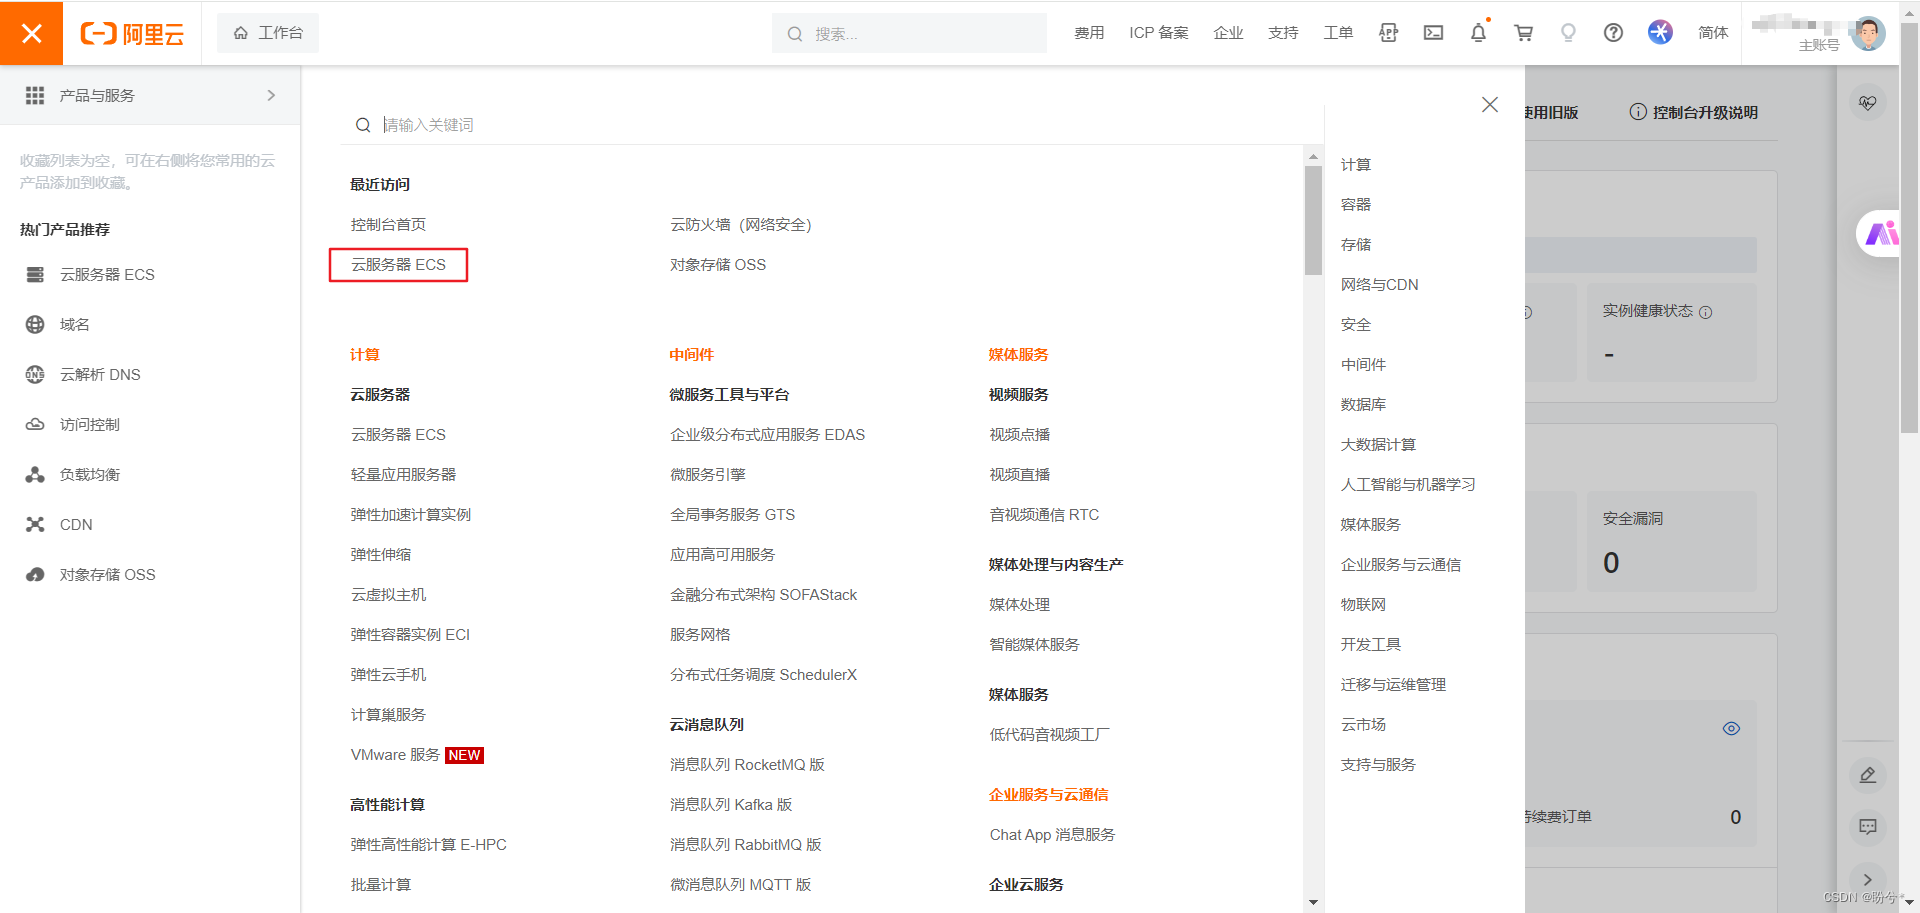Open the shopping cart icon

[1523, 33]
